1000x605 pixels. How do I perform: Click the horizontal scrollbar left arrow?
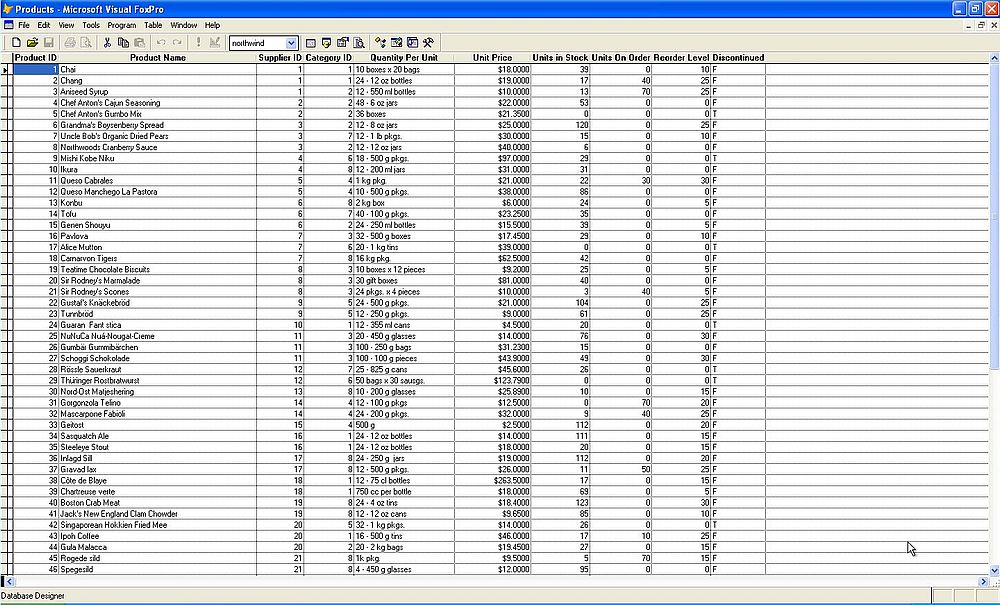[10, 581]
